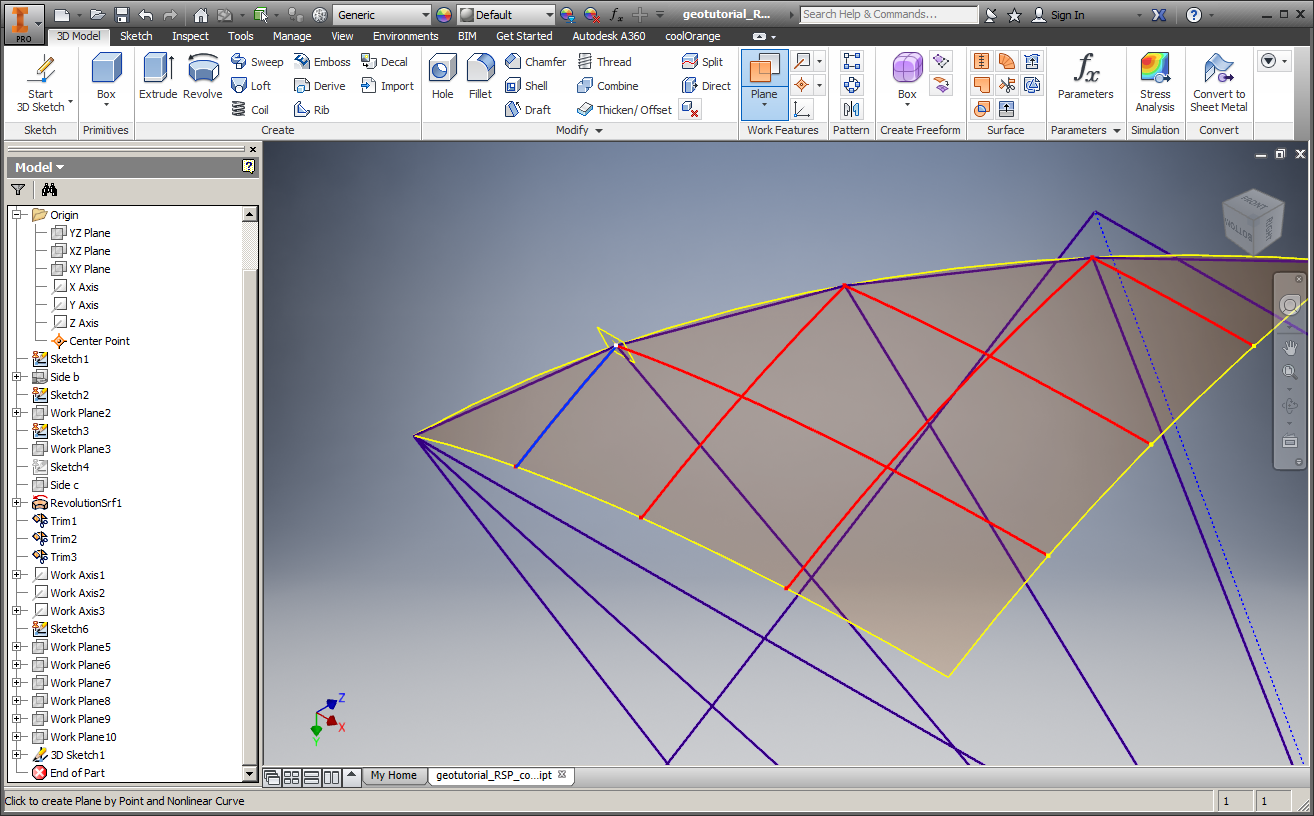Click the Rectangular Pattern icon
Screen dimensions: 1314x816
852,62
